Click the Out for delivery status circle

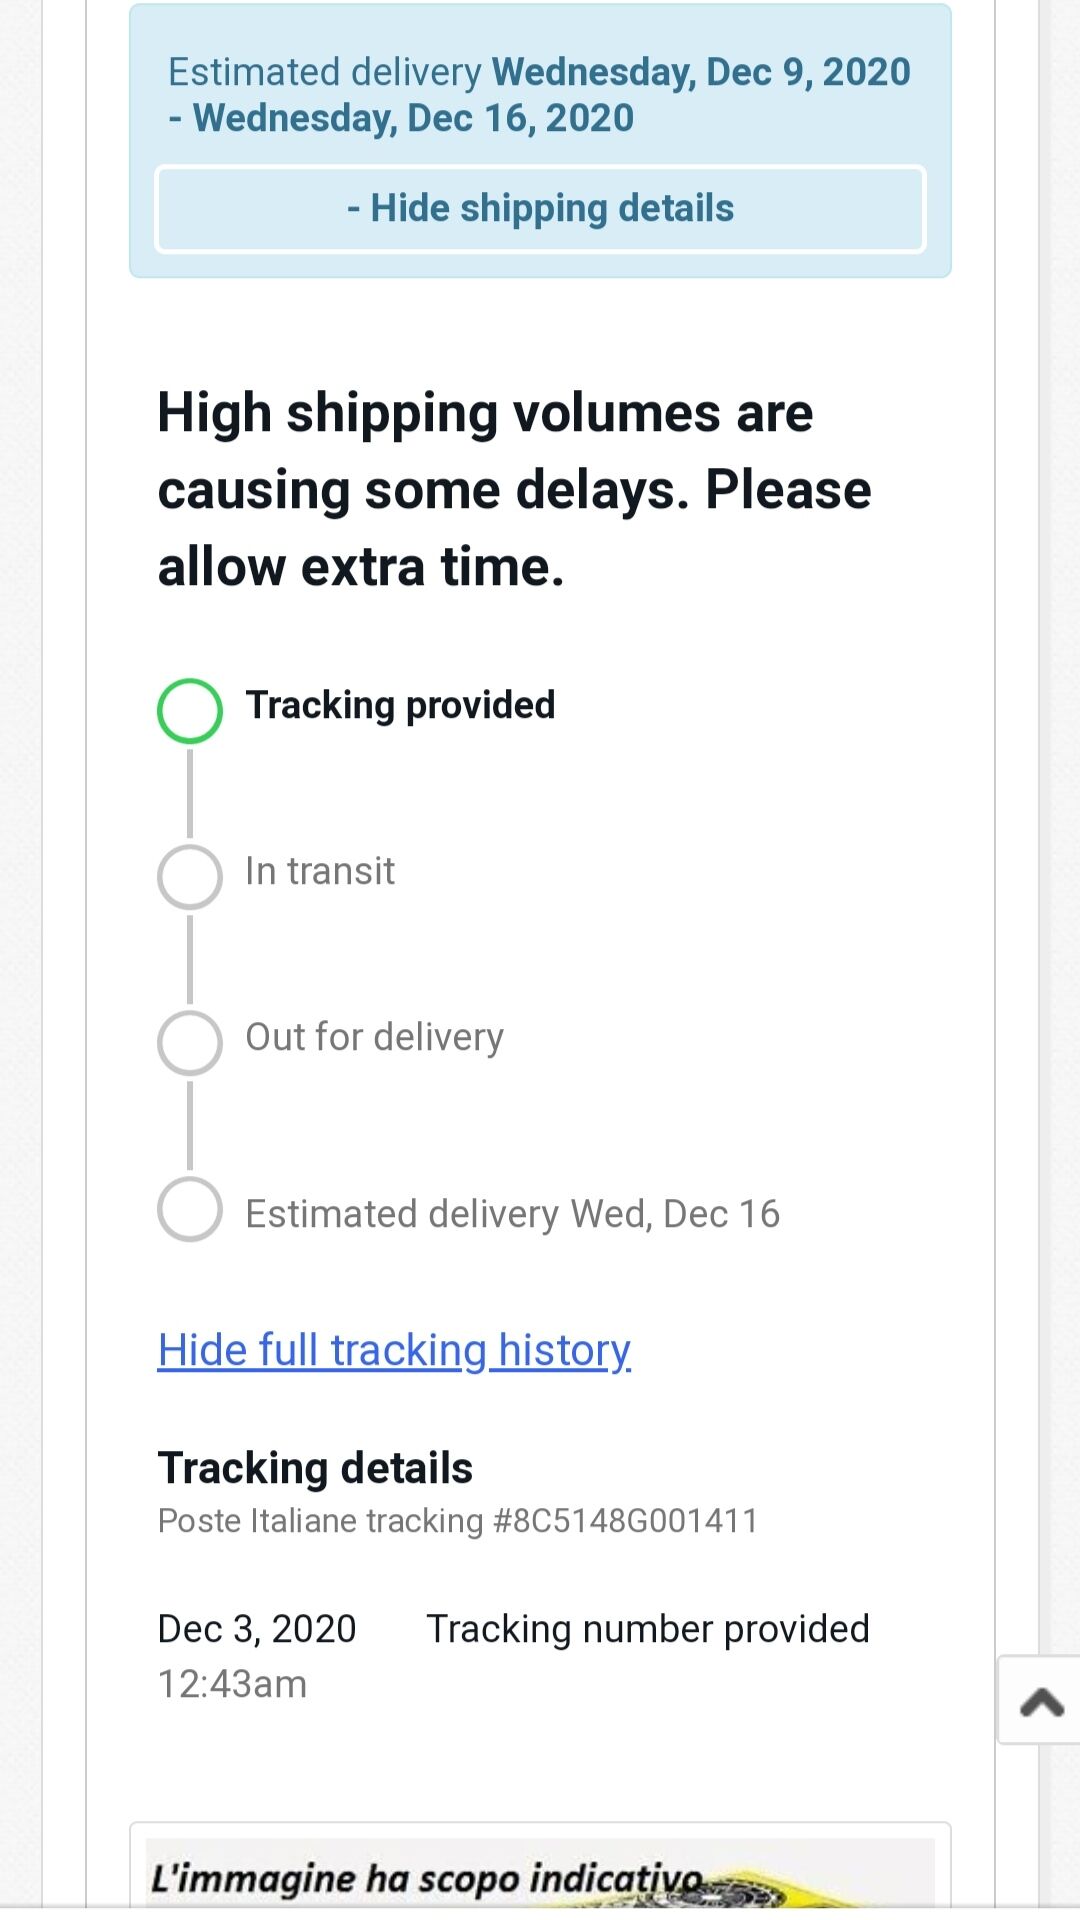tap(190, 1043)
